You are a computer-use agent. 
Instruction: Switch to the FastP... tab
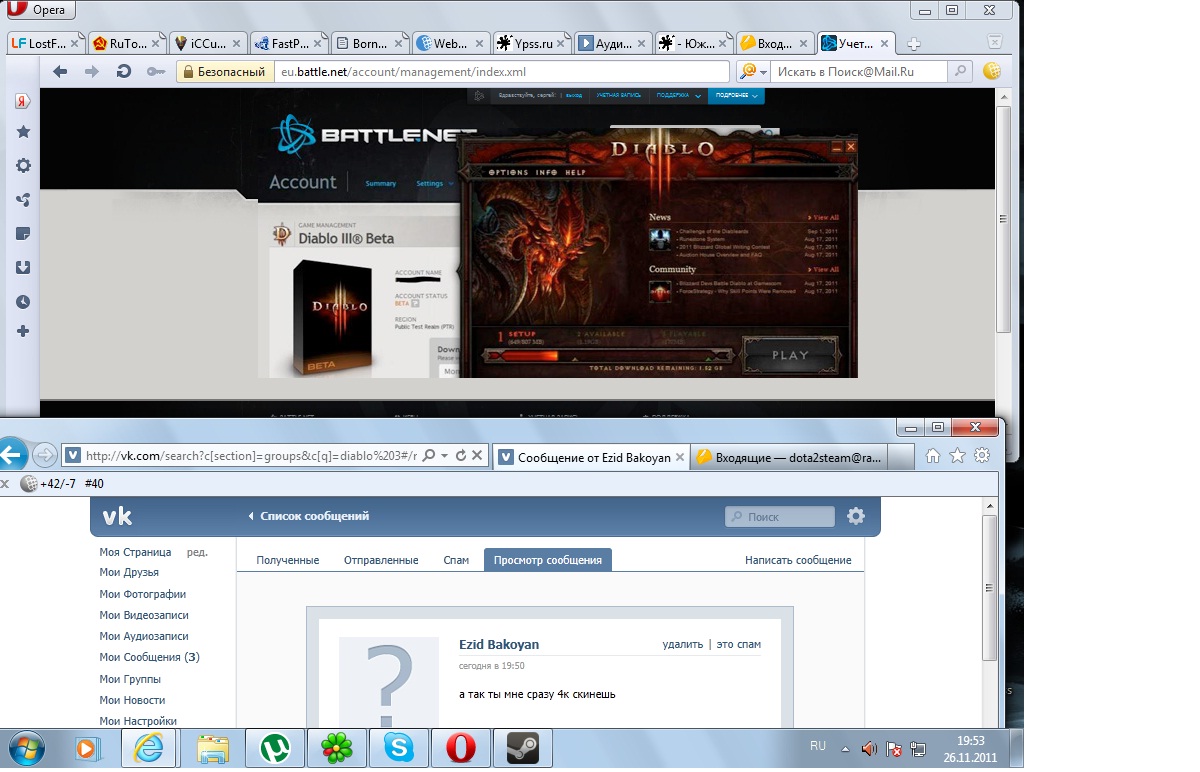[x=289, y=44]
